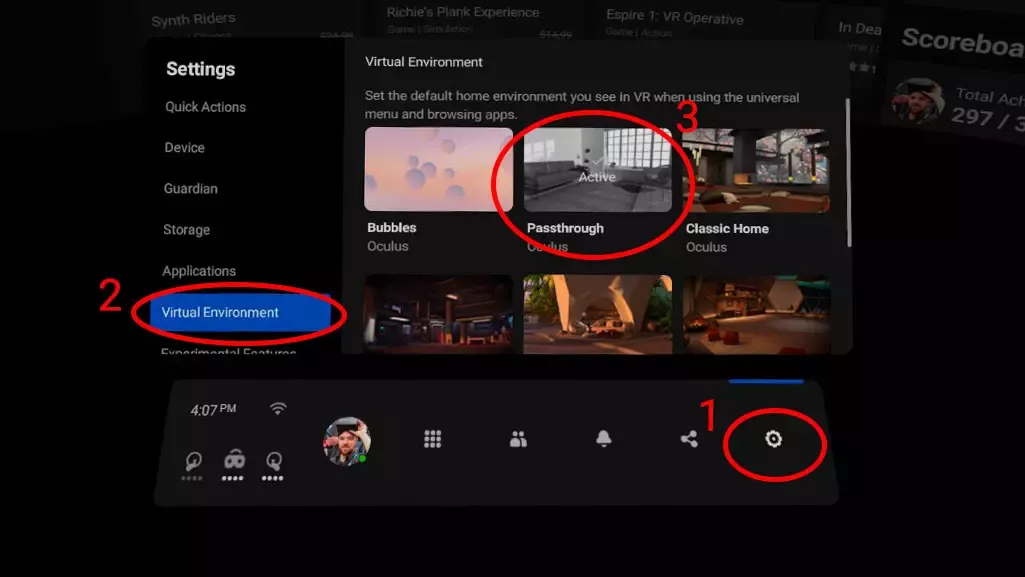Screen dimensions: 1025x577
Task: Click the Bubbles label text
Action: [392, 227]
